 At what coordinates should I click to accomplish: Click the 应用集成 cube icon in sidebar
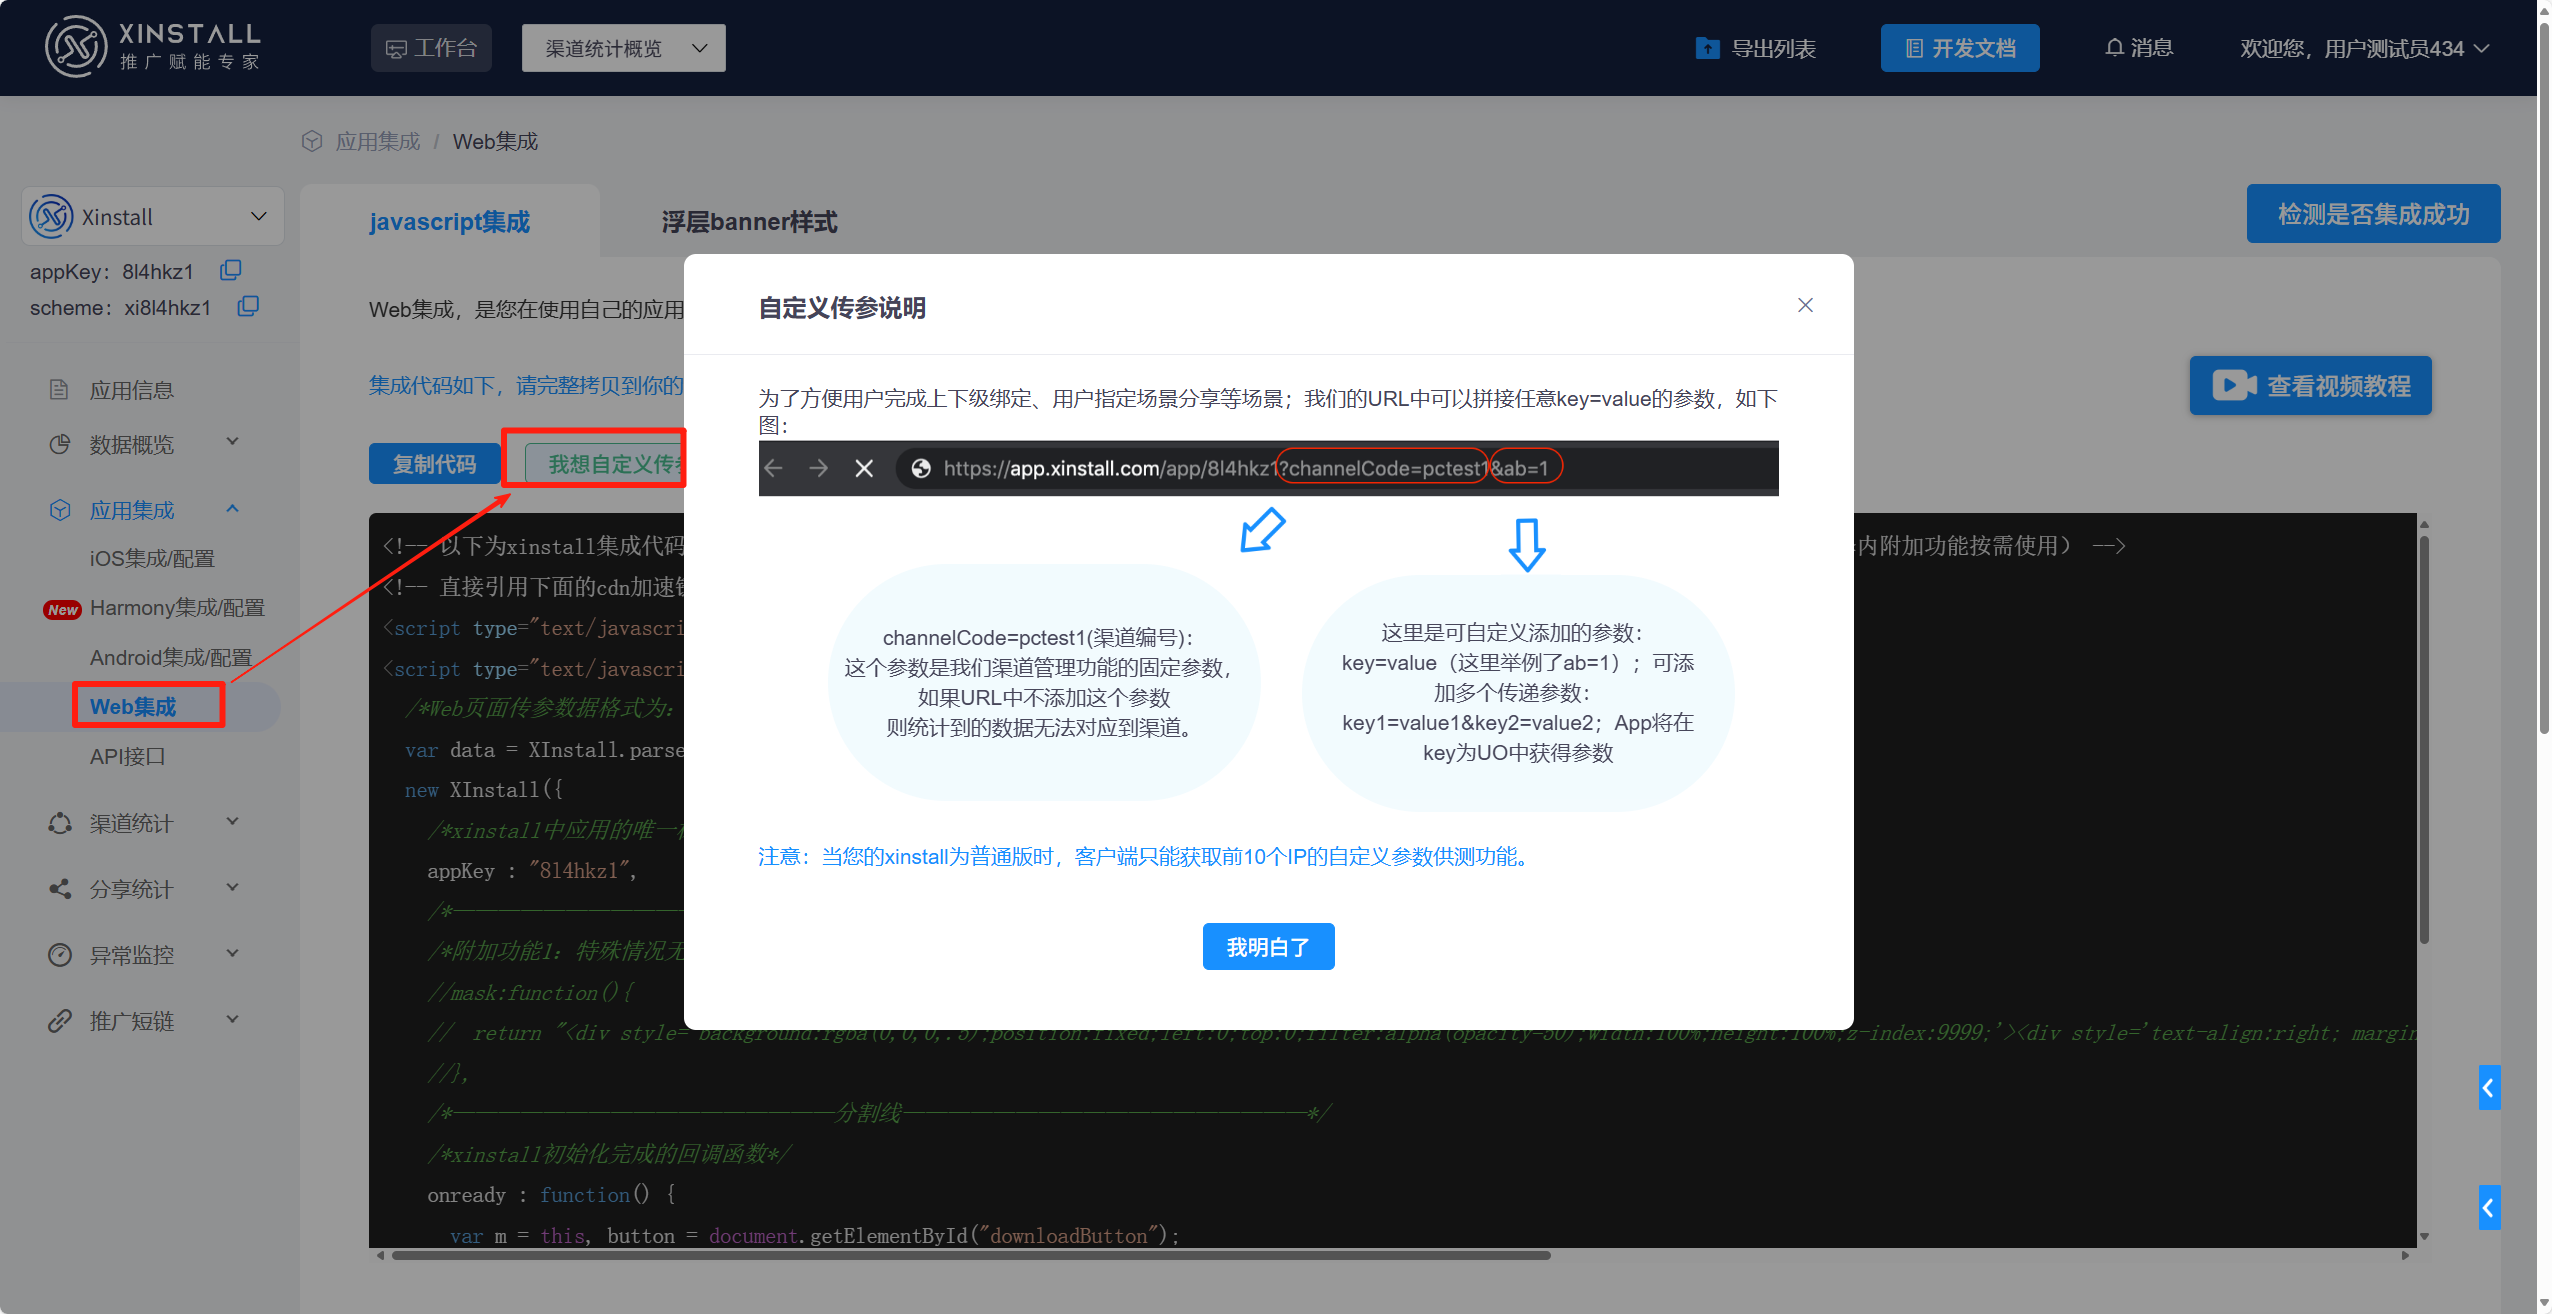tap(59, 510)
